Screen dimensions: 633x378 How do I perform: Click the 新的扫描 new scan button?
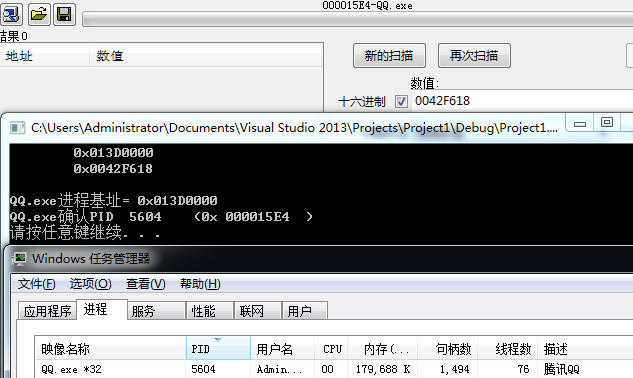(x=389, y=55)
